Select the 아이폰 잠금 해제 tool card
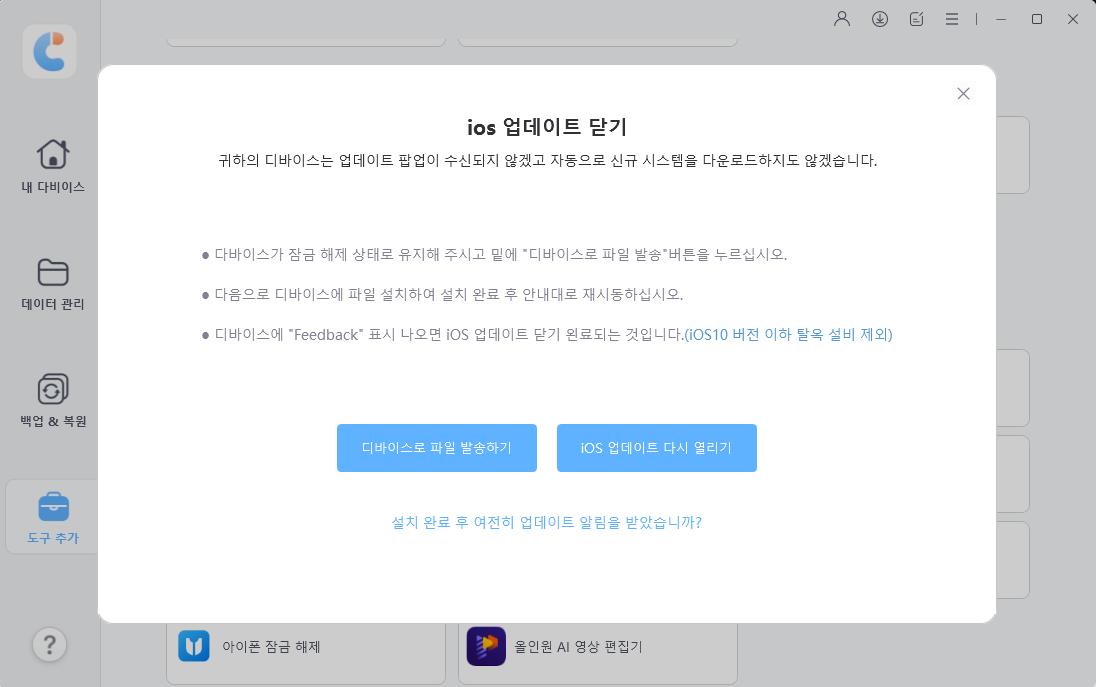The image size is (1096, 687). 305,646
